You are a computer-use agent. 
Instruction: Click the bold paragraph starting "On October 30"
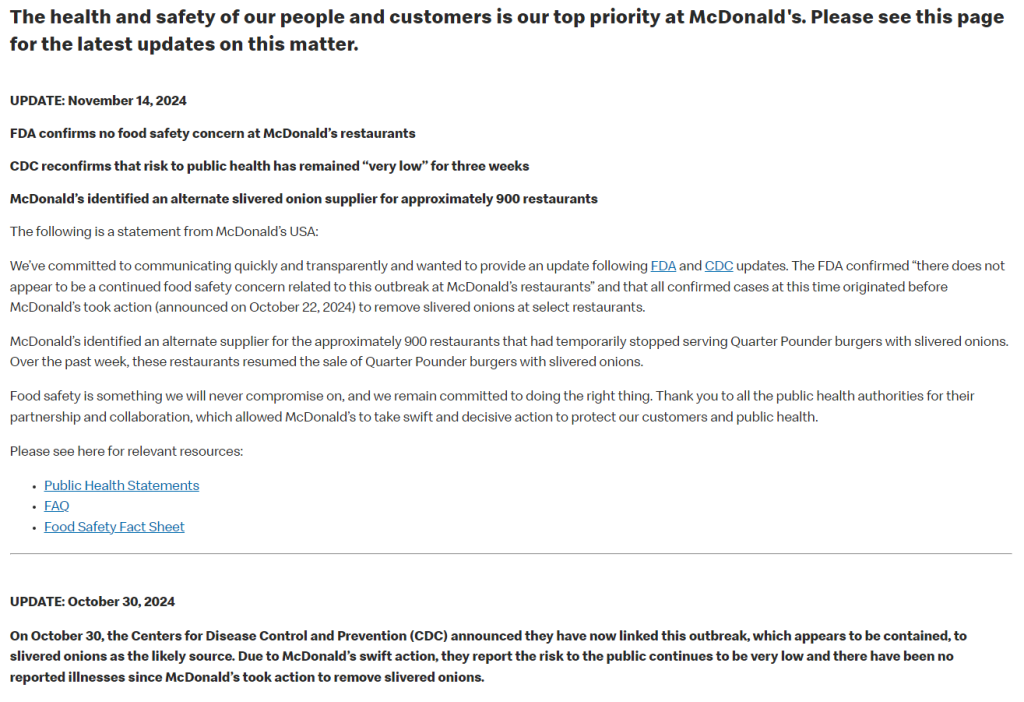click(x=488, y=656)
